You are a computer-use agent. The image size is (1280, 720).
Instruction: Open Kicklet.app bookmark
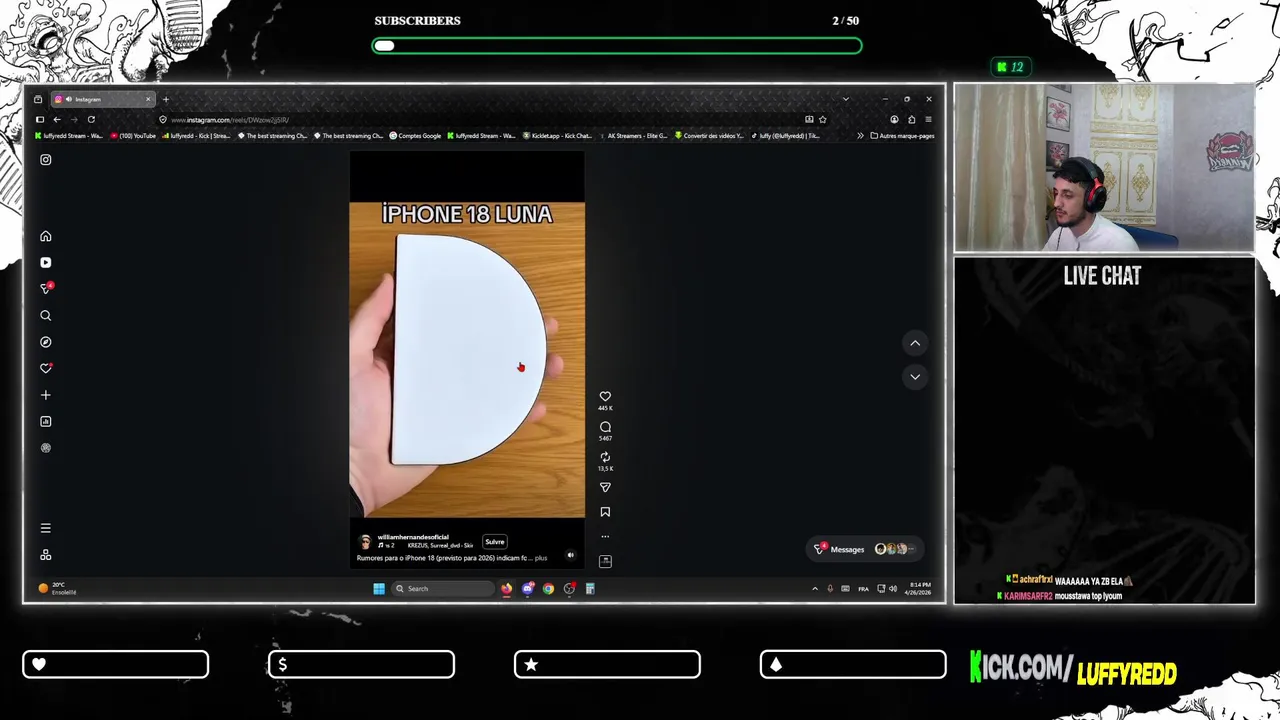tap(558, 136)
